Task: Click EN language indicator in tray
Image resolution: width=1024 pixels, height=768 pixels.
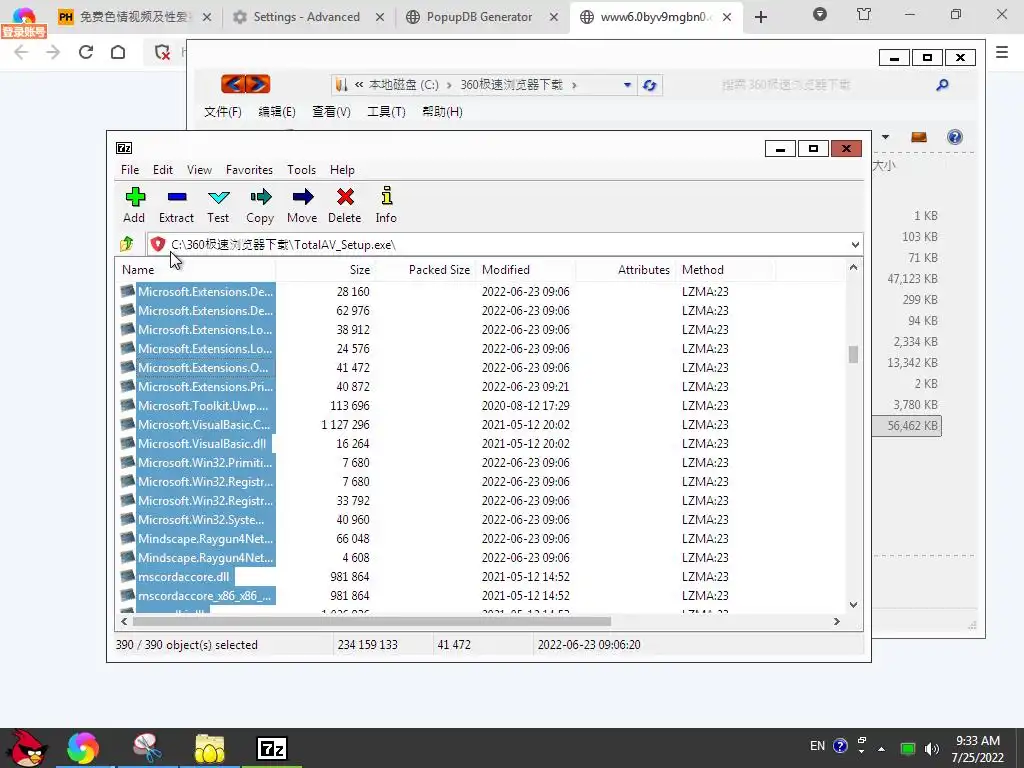Action: coord(817,746)
